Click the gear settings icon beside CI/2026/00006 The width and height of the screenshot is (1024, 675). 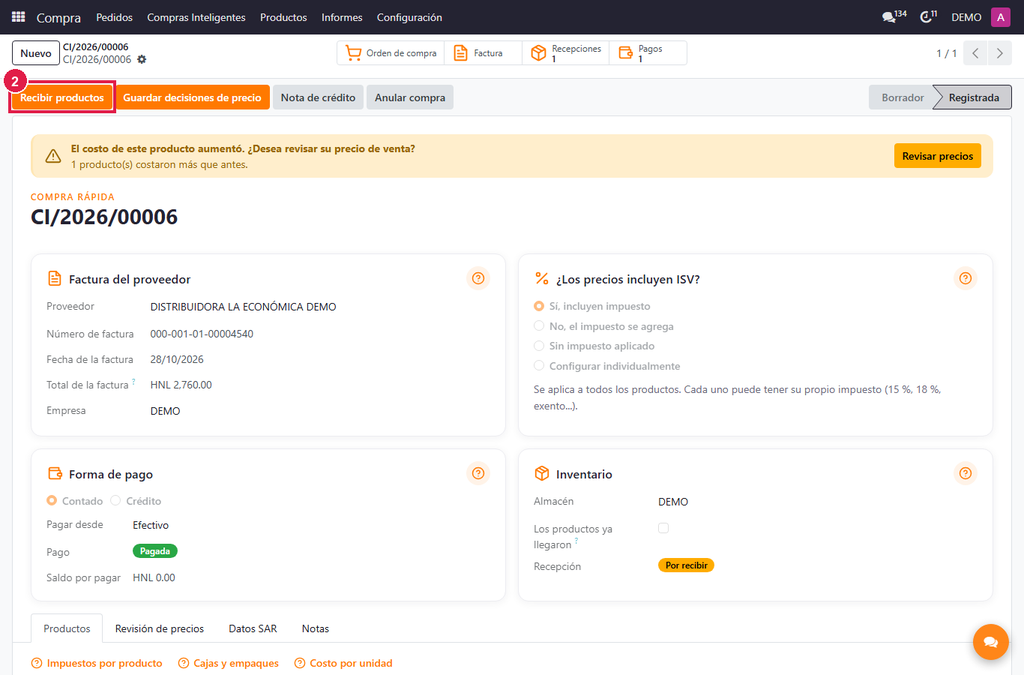pyautogui.click(x=142, y=59)
